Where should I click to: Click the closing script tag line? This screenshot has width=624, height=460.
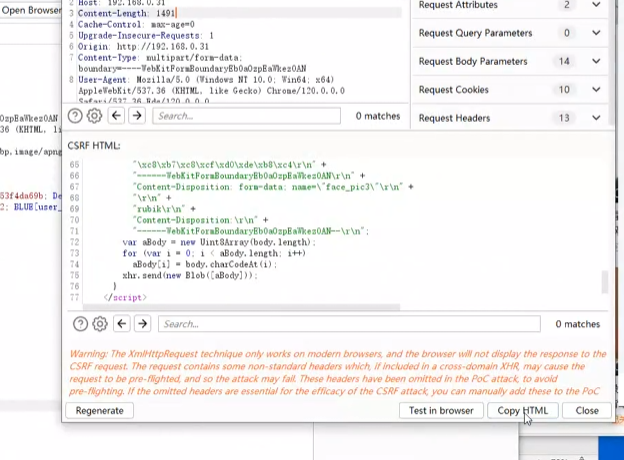pyautogui.click(x=125, y=297)
